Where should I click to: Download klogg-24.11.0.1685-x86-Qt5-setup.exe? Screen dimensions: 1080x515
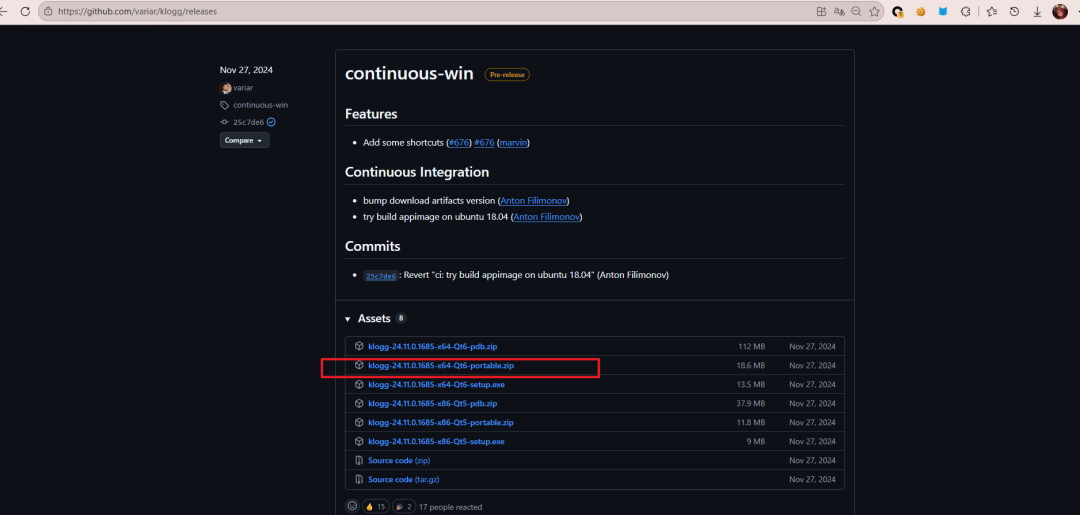pyautogui.click(x=436, y=441)
